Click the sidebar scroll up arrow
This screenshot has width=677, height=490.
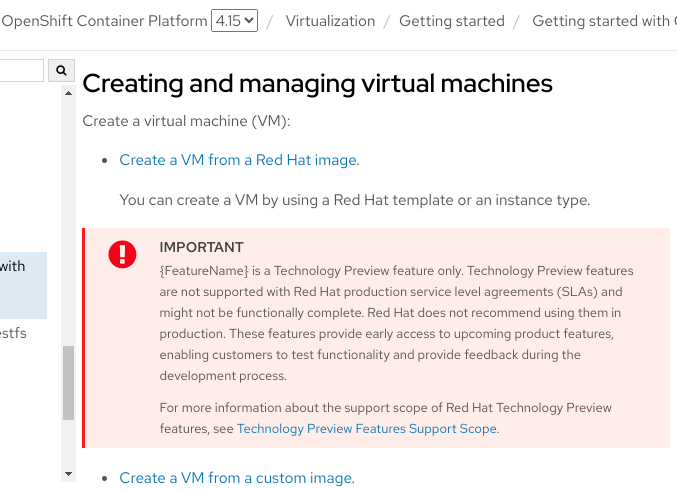(x=68, y=93)
